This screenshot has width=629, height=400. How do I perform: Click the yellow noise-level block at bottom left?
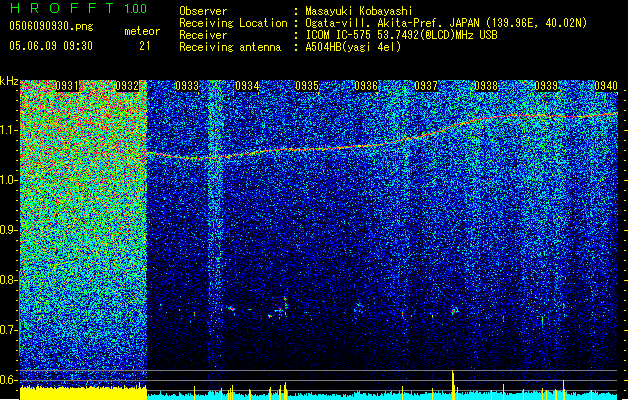[83, 393]
